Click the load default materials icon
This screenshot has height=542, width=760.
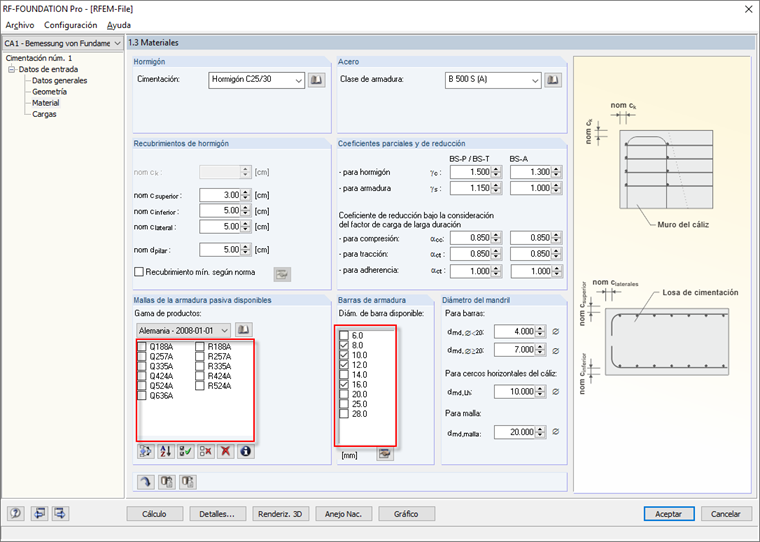tap(167, 482)
